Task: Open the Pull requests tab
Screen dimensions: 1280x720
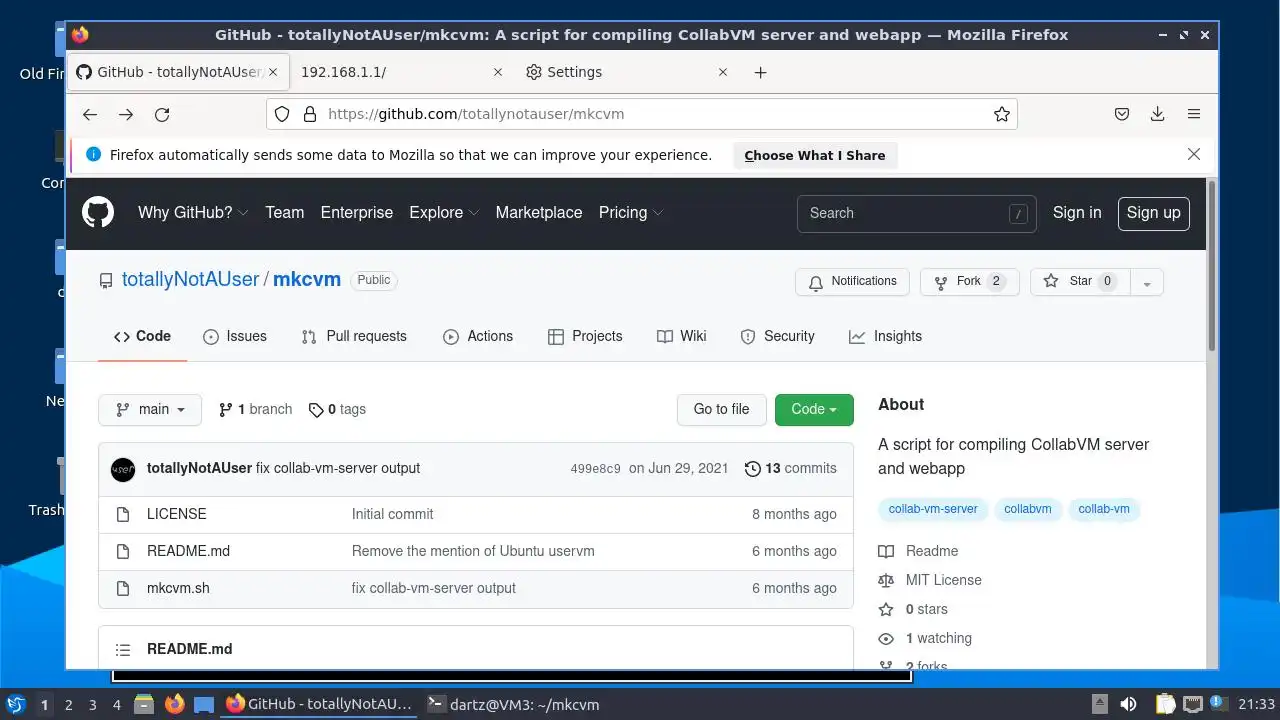Action: (x=354, y=336)
